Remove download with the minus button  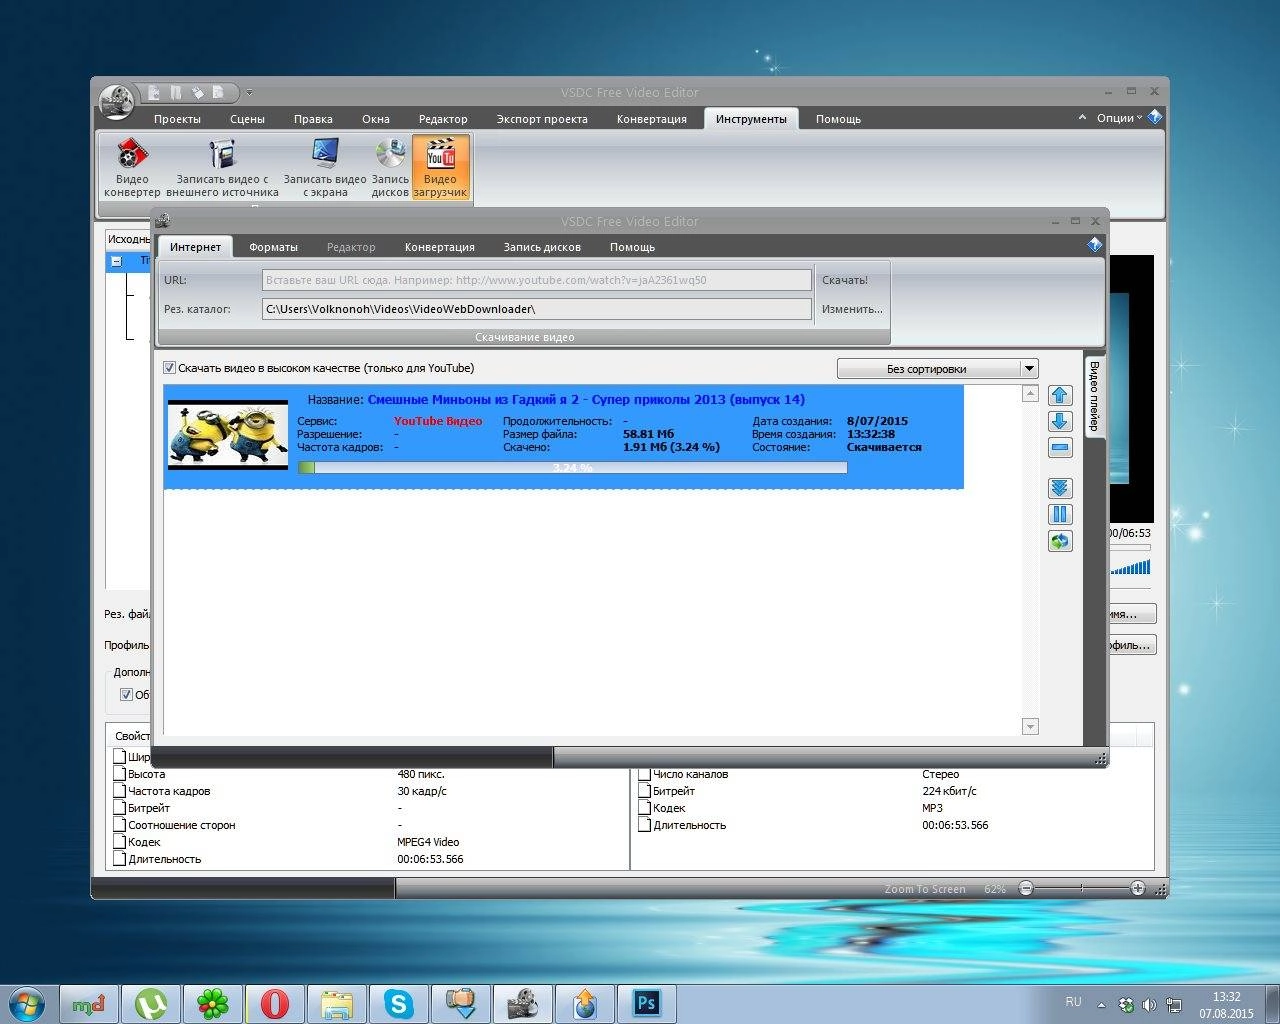tap(1060, 447)
